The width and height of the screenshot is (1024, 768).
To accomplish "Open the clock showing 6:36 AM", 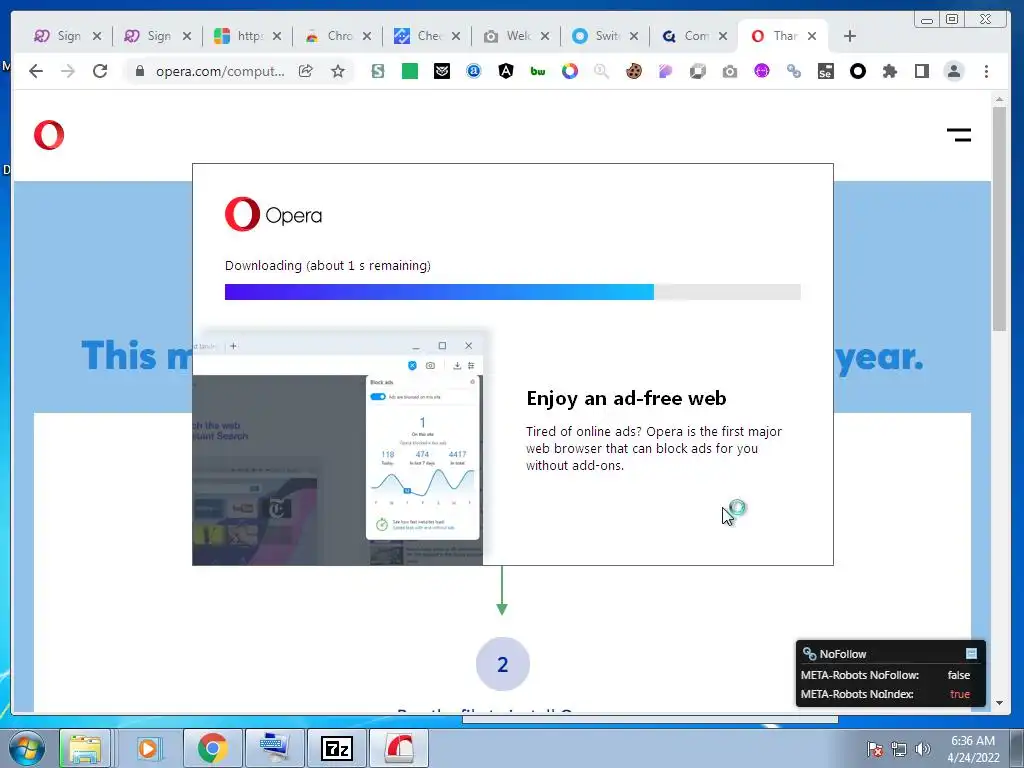I will 973,749.
